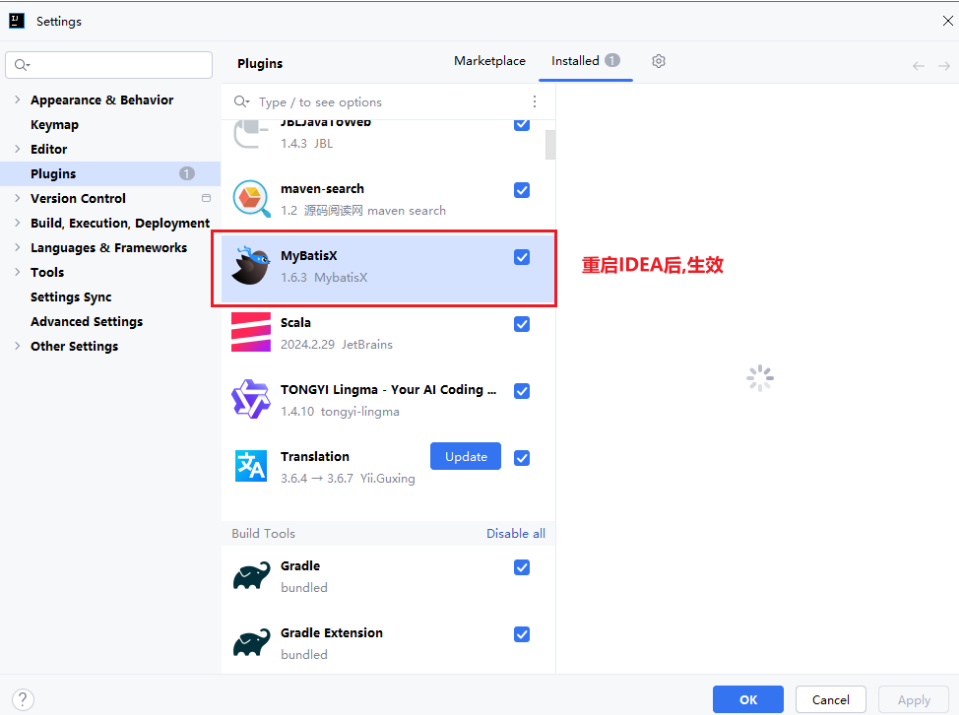Expand Languages & Frameworks node
The width and height of the screenshot is (959, 715).
(17, 247)
